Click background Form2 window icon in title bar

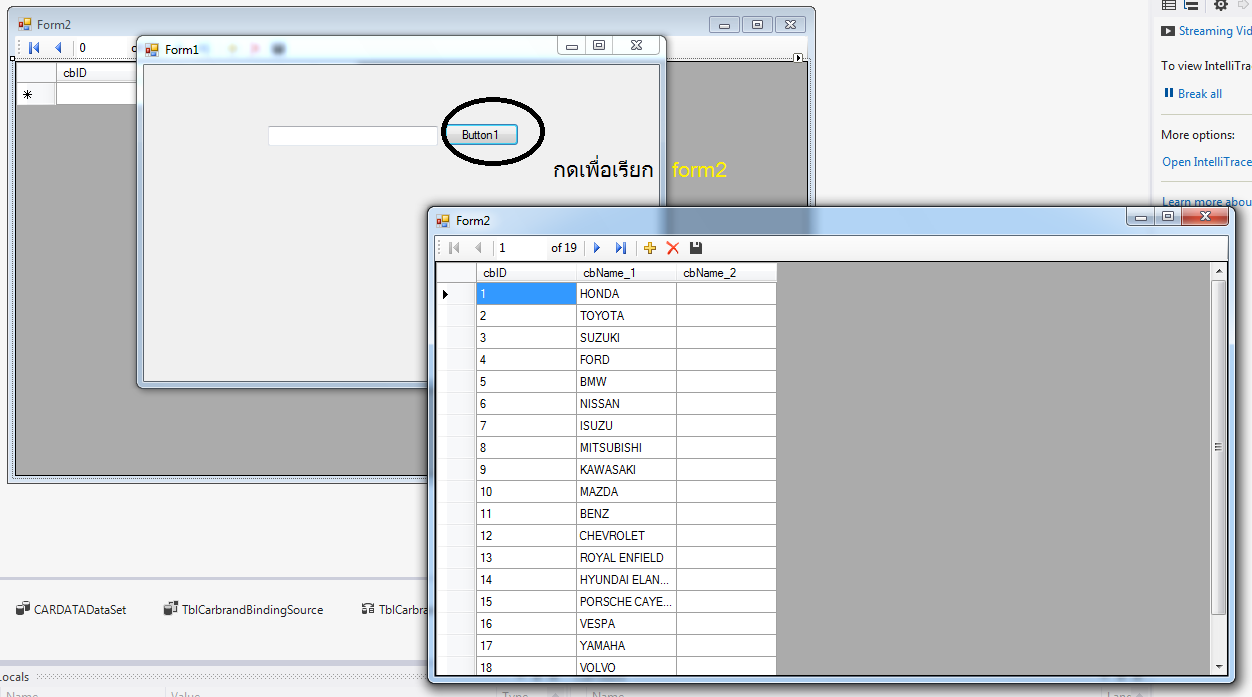click(24, 25)
